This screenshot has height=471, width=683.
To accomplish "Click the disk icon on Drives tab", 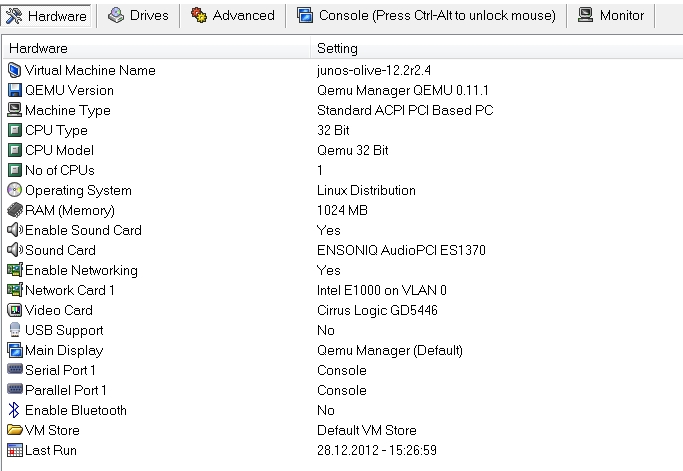I will (115, 15).
